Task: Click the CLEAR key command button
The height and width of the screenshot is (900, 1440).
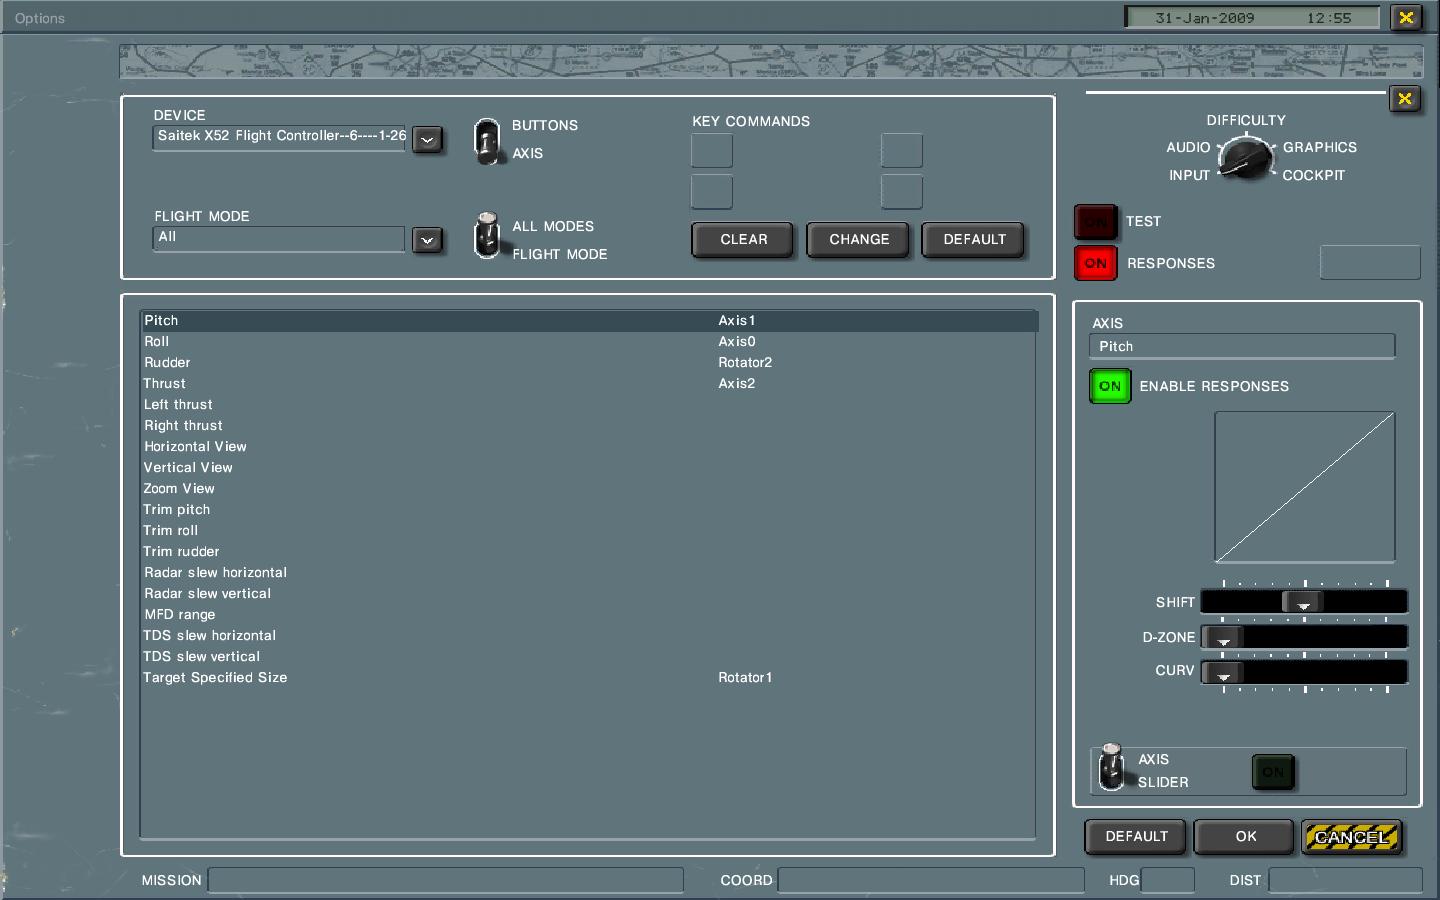Action: pyautogui.click(x=743, y=240)
